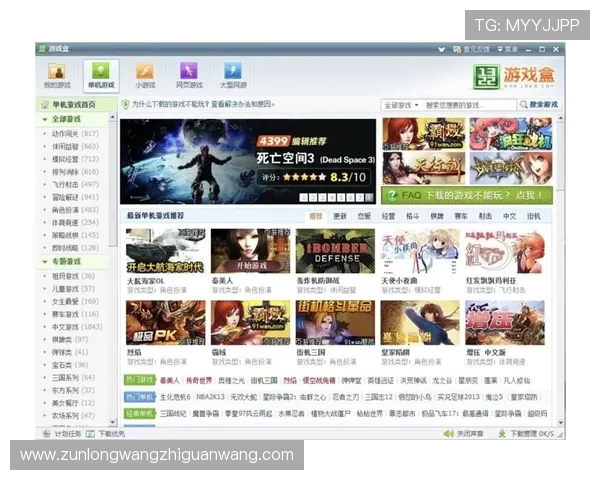The width and height of the screenshot is (600, 480).
Task: Open the Dead Space 3 featured banner
Action: pos(248,161)
